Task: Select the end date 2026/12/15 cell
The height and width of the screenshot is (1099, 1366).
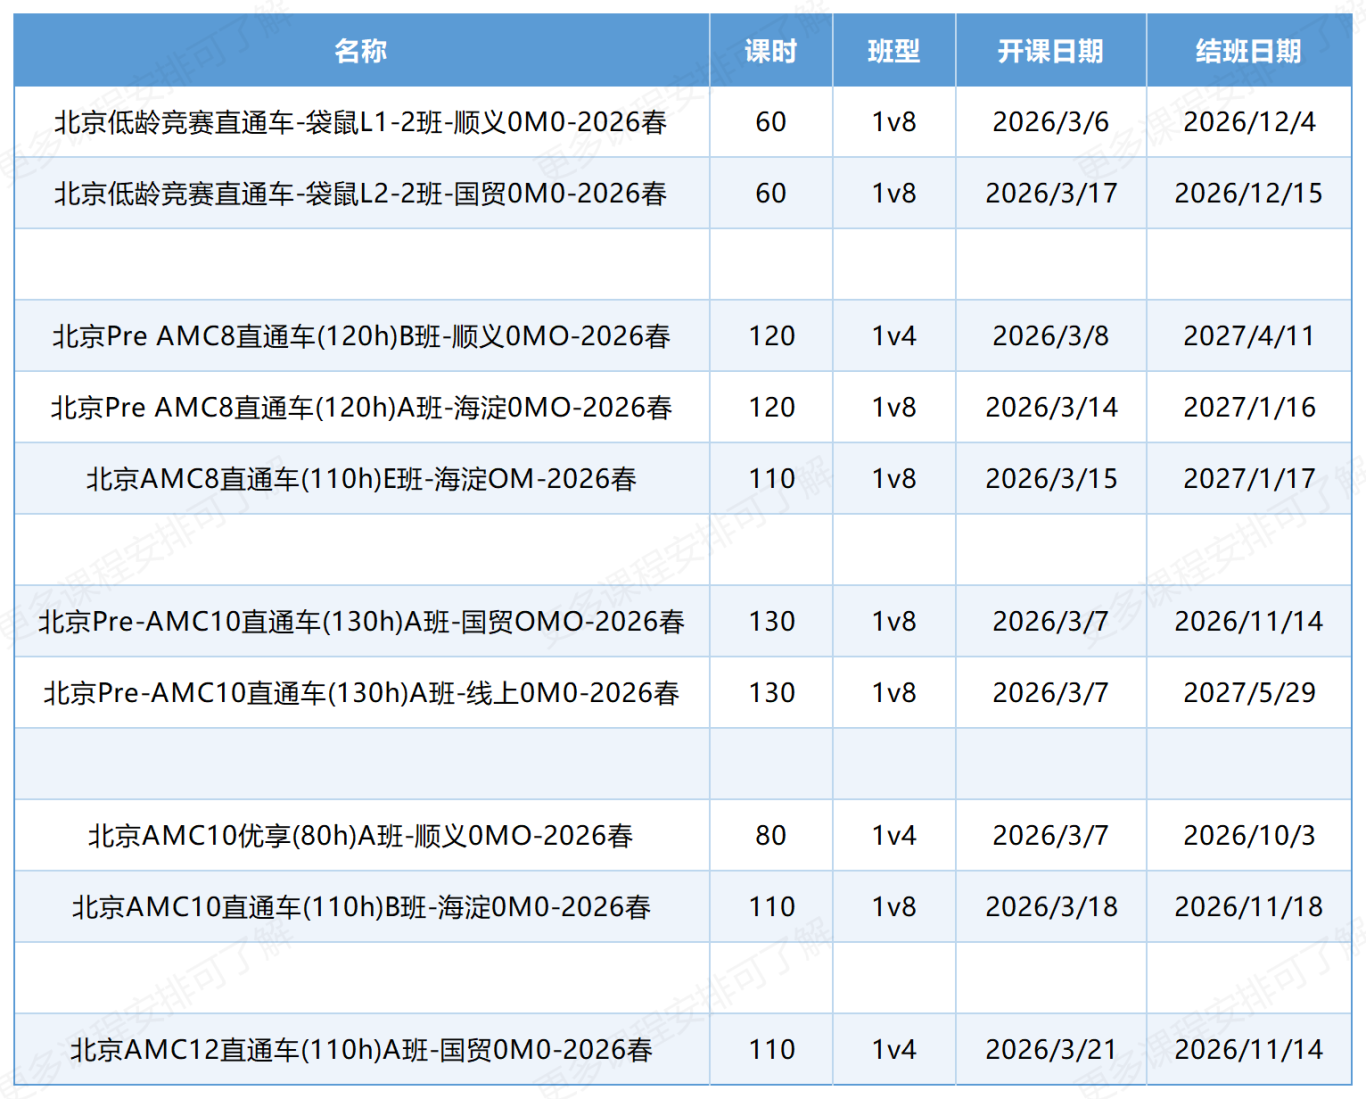Action: (x=1248, y=193)
